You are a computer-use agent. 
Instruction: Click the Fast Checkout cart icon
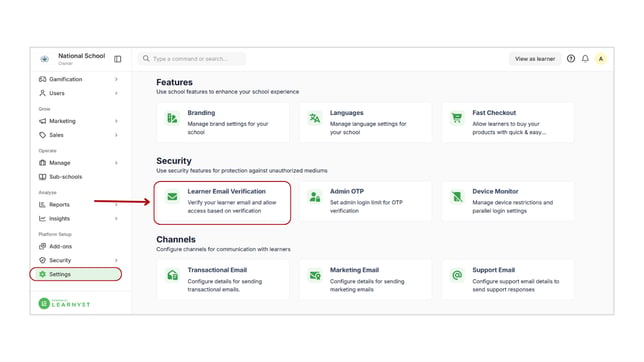pyautogui.click(x=457, y=118)
